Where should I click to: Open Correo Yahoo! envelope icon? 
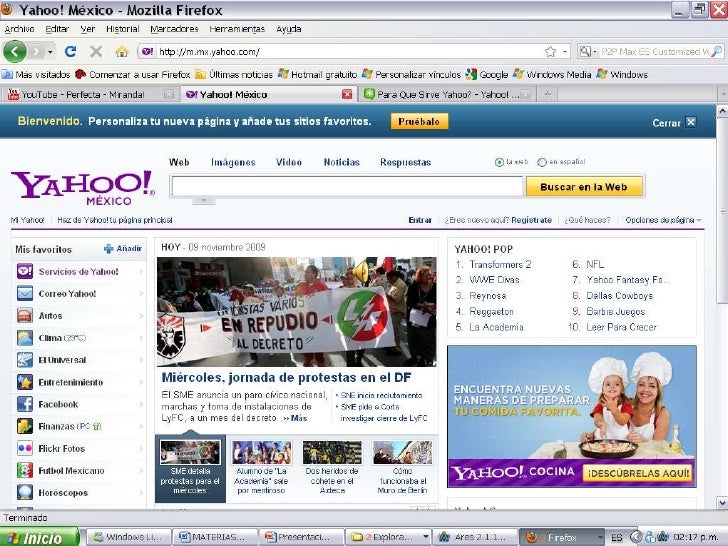pyautogui.click(x=25, y=293)
